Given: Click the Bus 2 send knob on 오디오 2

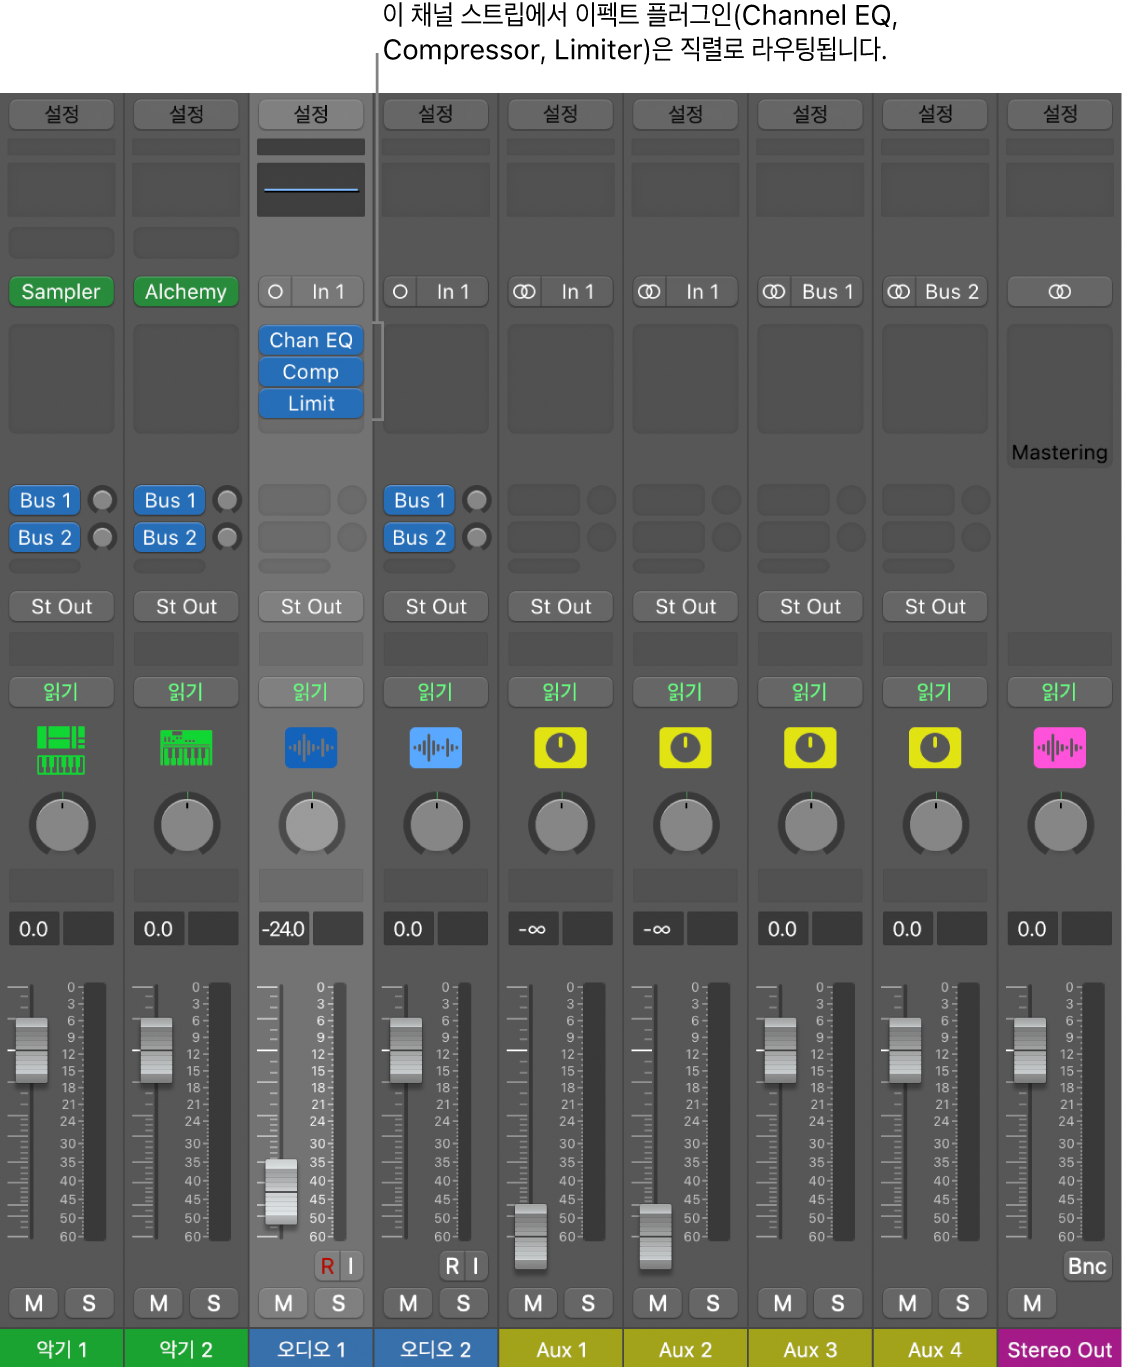Looking at the screenshot, I should coord(477,537).
